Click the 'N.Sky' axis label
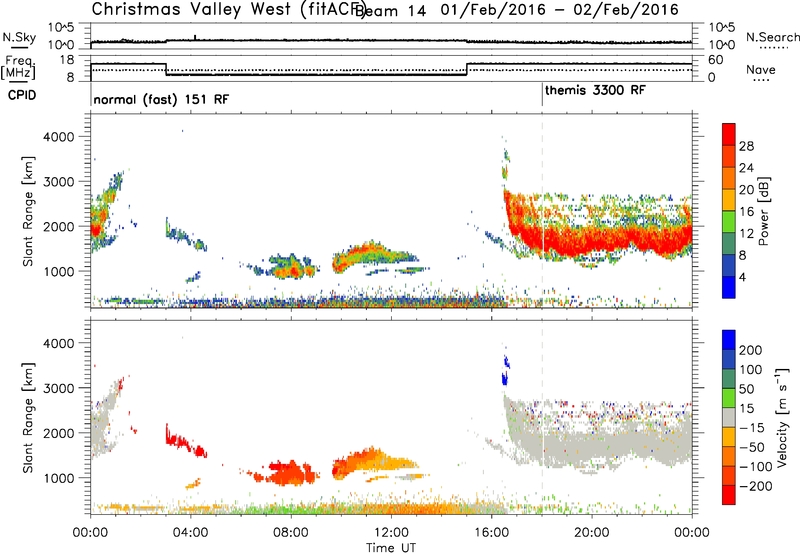This screenshot has height=554, width=800. (x=19, y=37)
